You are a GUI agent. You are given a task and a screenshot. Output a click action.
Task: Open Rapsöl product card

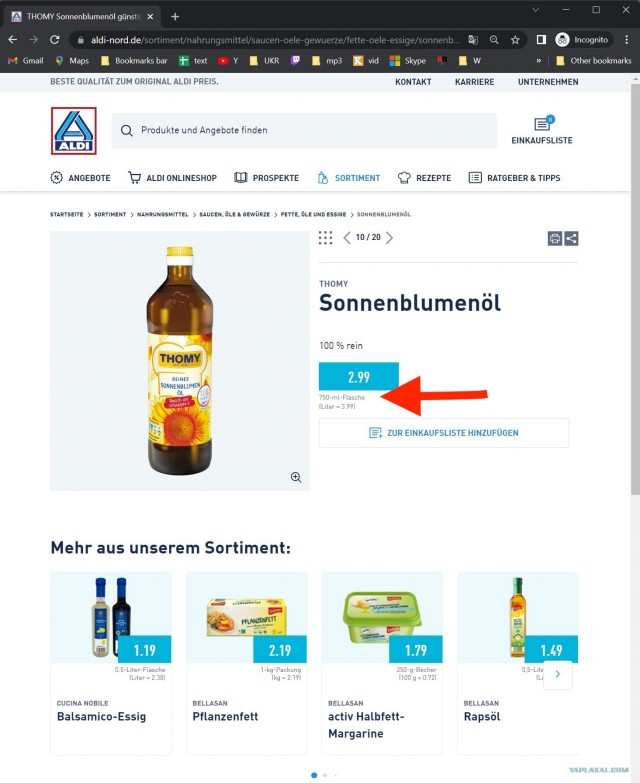point(518,663)
